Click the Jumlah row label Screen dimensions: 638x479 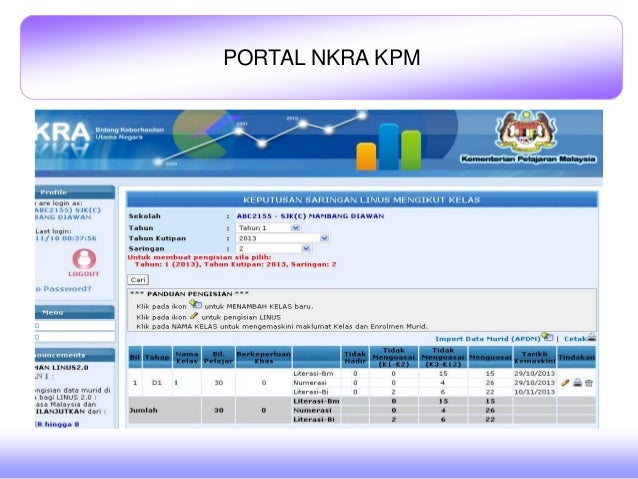click(x=143, y=410)
